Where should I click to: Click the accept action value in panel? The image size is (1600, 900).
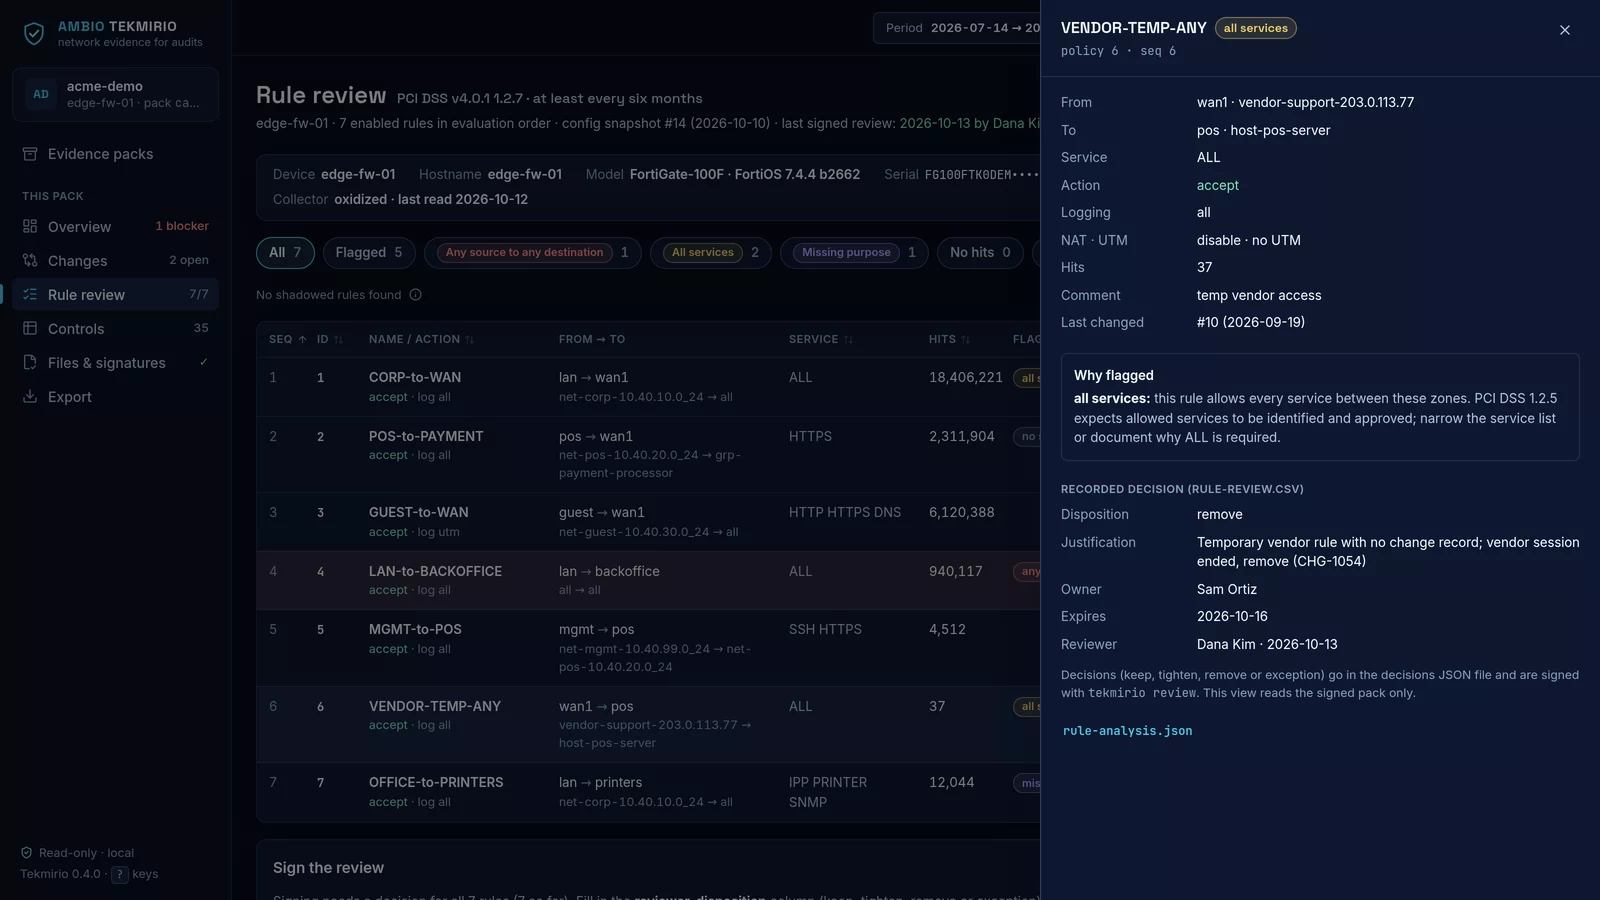(1217, 185)
